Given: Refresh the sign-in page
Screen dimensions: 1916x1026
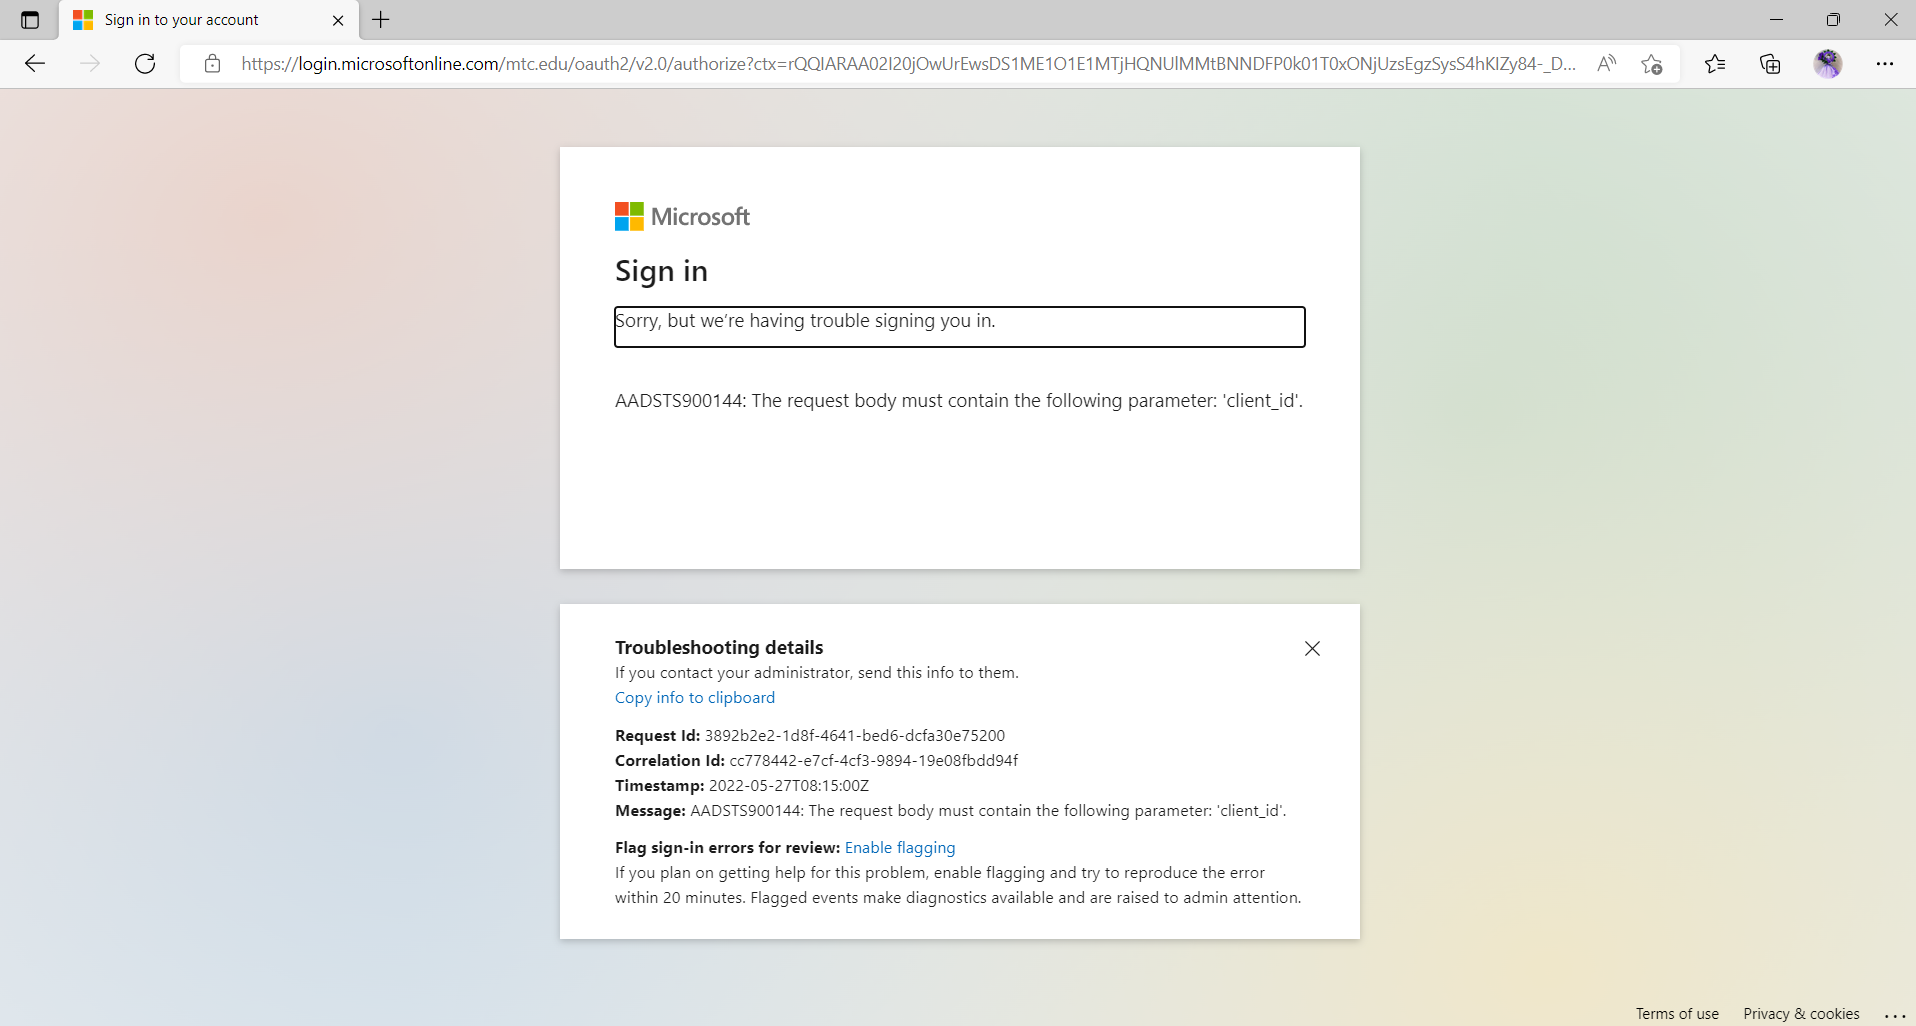Looking at the screenshot, I should pyautogui.click(x=144, y=63).
